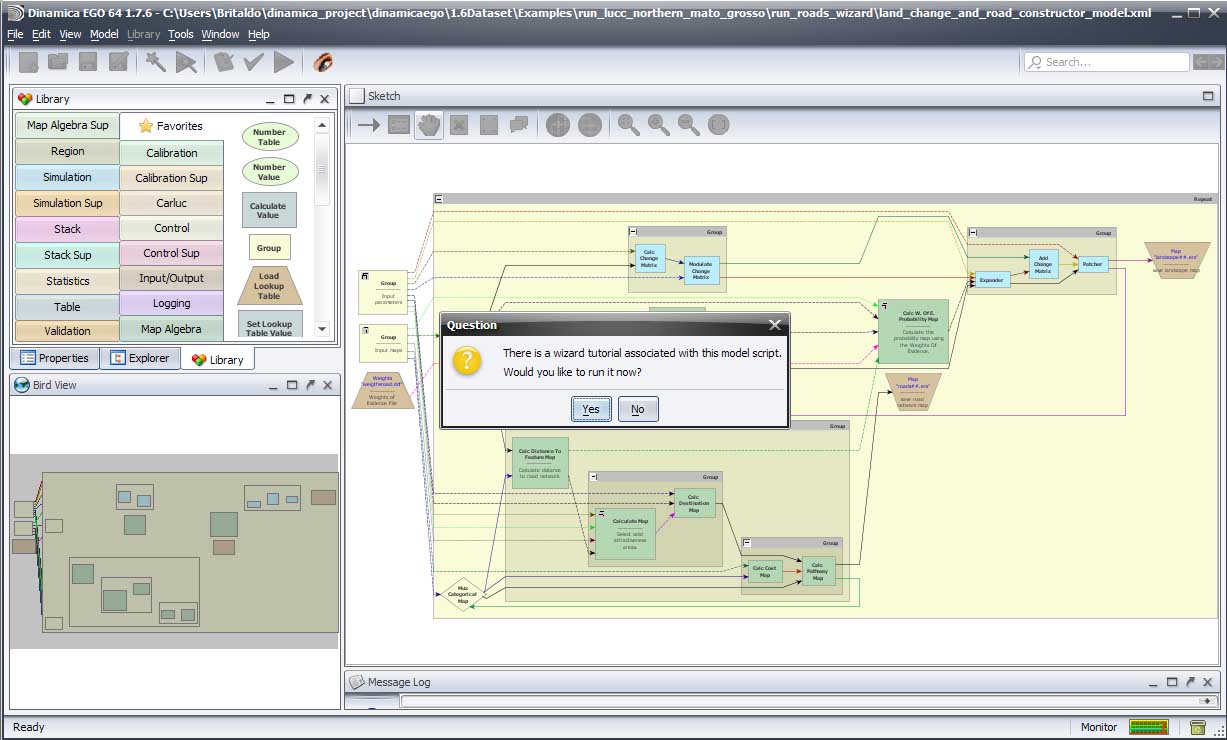The width and height of the screenshot is (1227, 740).
Task: Click the memory monitor indicator in status bar
Action: tap(1149, 727)
